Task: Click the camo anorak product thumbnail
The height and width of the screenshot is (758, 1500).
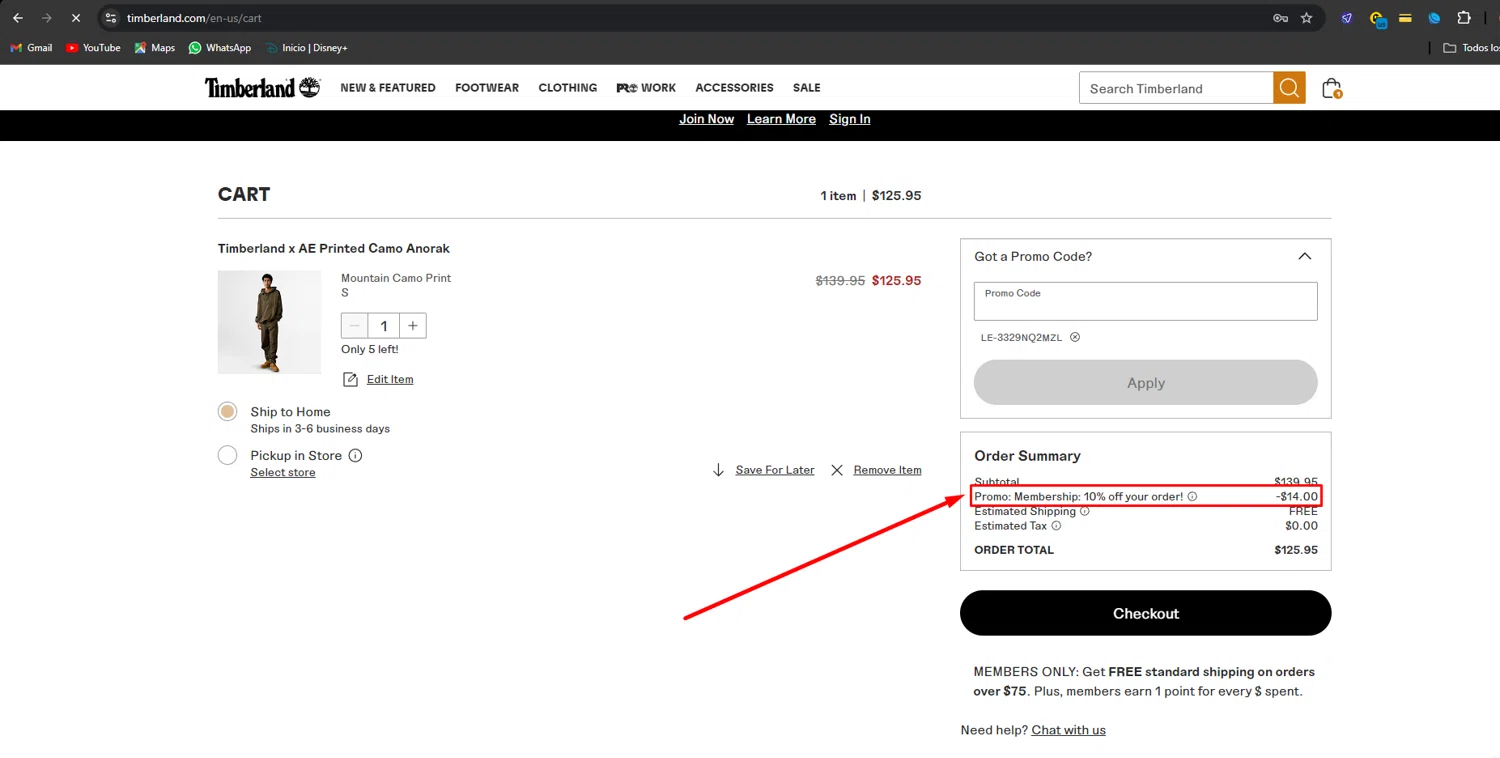Action: pos(270,322)
